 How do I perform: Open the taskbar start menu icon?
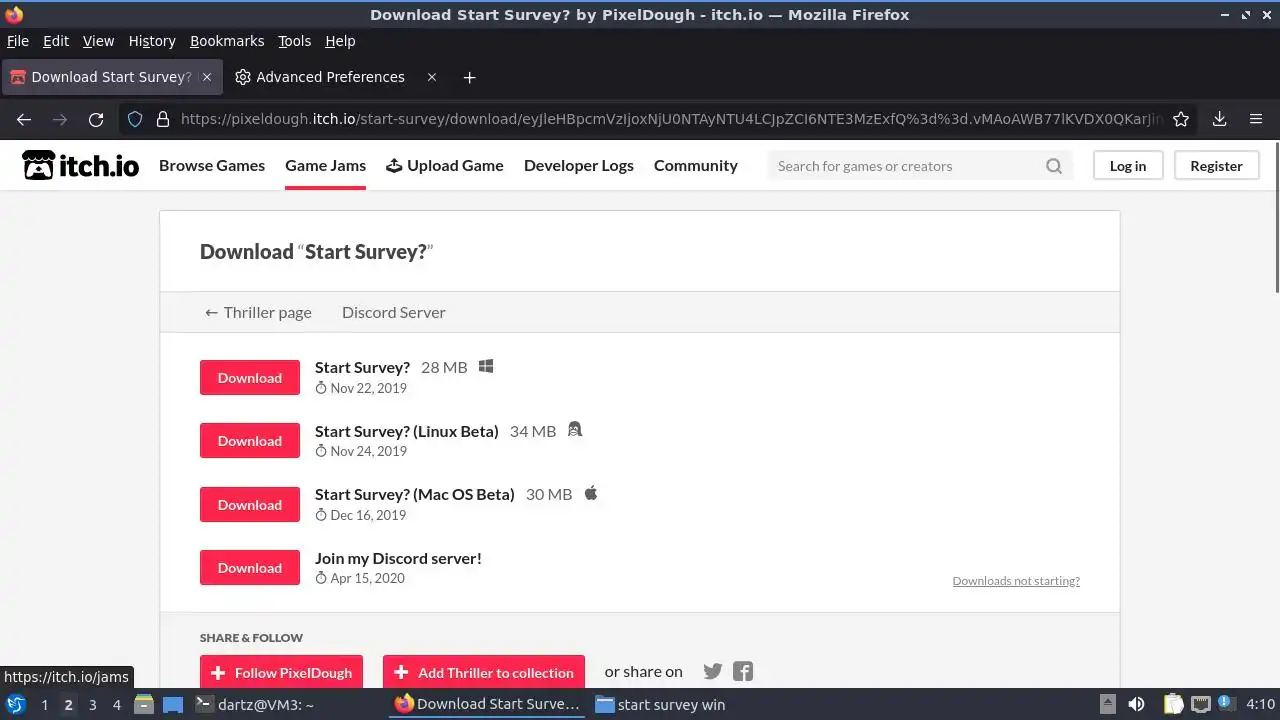15,705
